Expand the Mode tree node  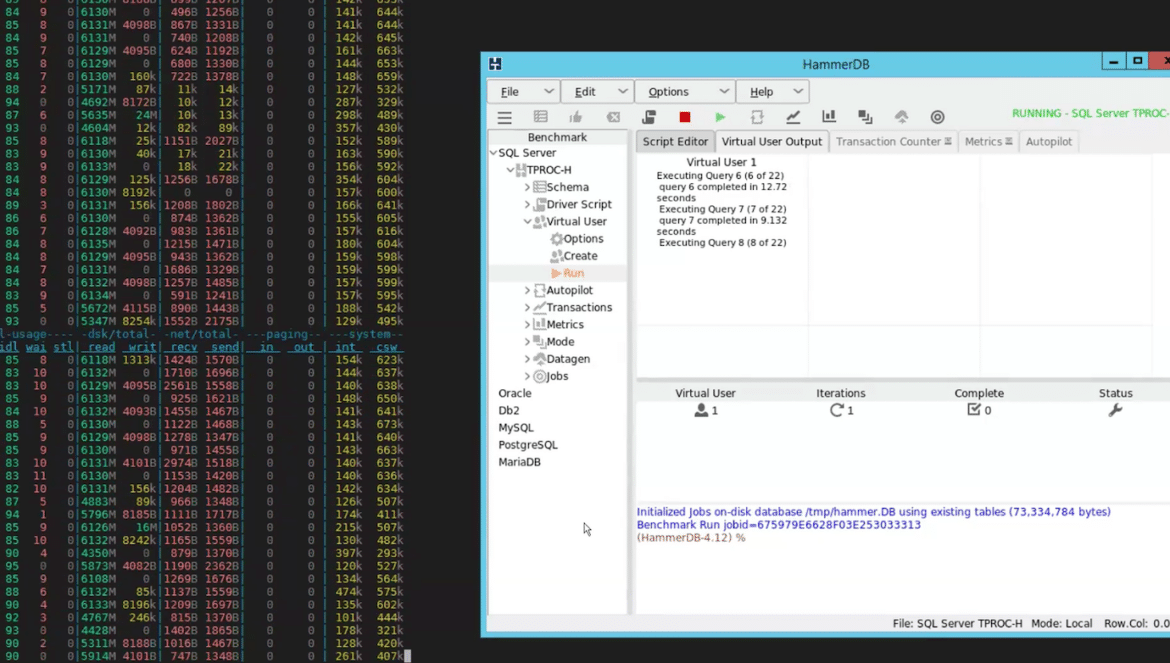pos(528,342)
